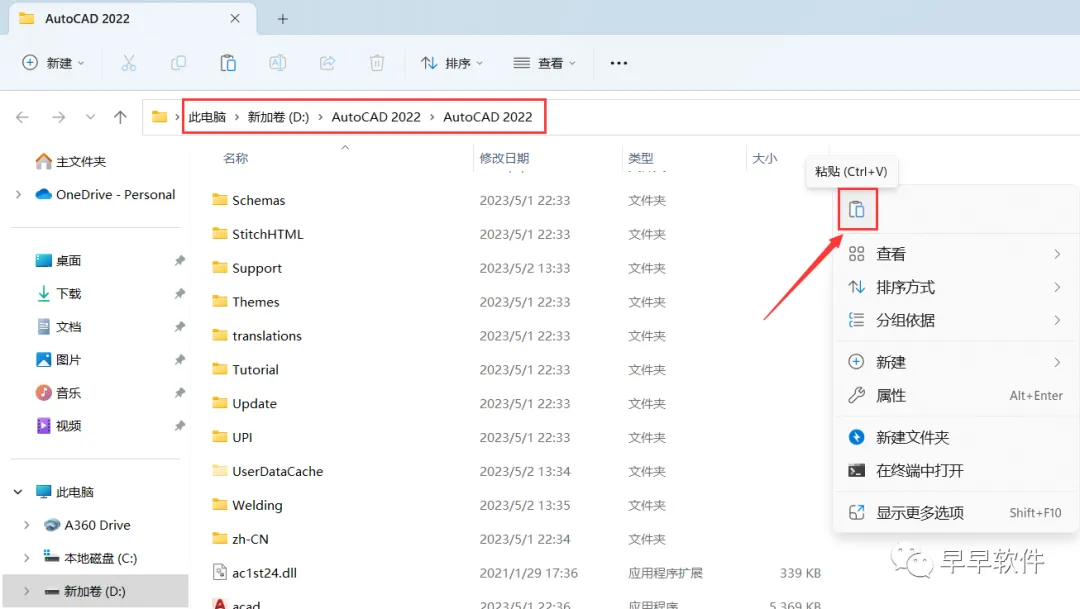The height and width of the screenshot is (609, 1080).
Task: Choose 在终端中打开 in context menu
Action: (x=955, y=471)
